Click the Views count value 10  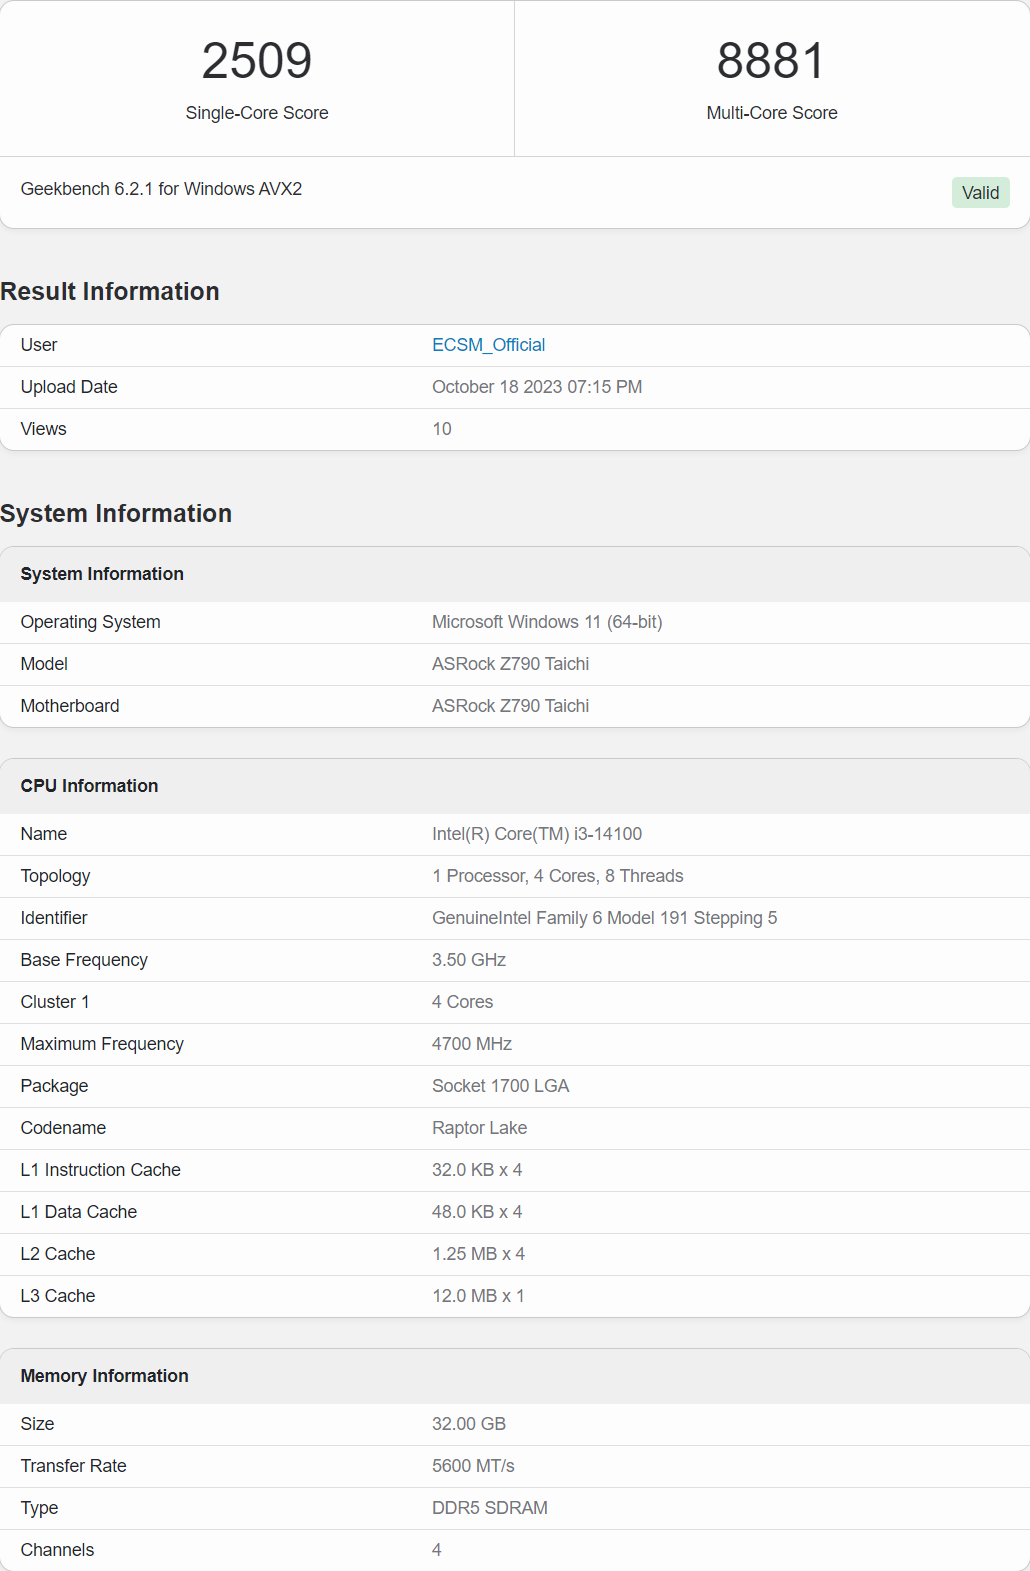442,429
